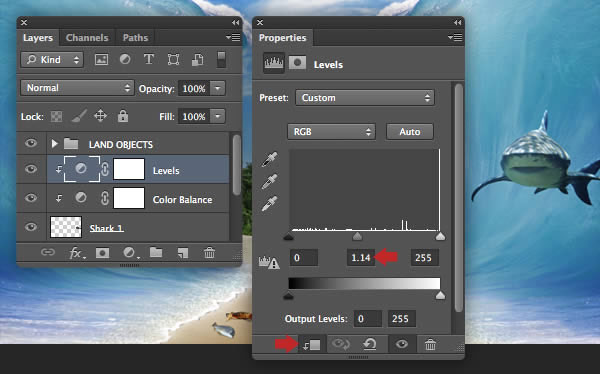600x374 pixels.
Task: Open the Fill slider dropdown arrow
Action: pyautogui.click(x=217, y=116)
